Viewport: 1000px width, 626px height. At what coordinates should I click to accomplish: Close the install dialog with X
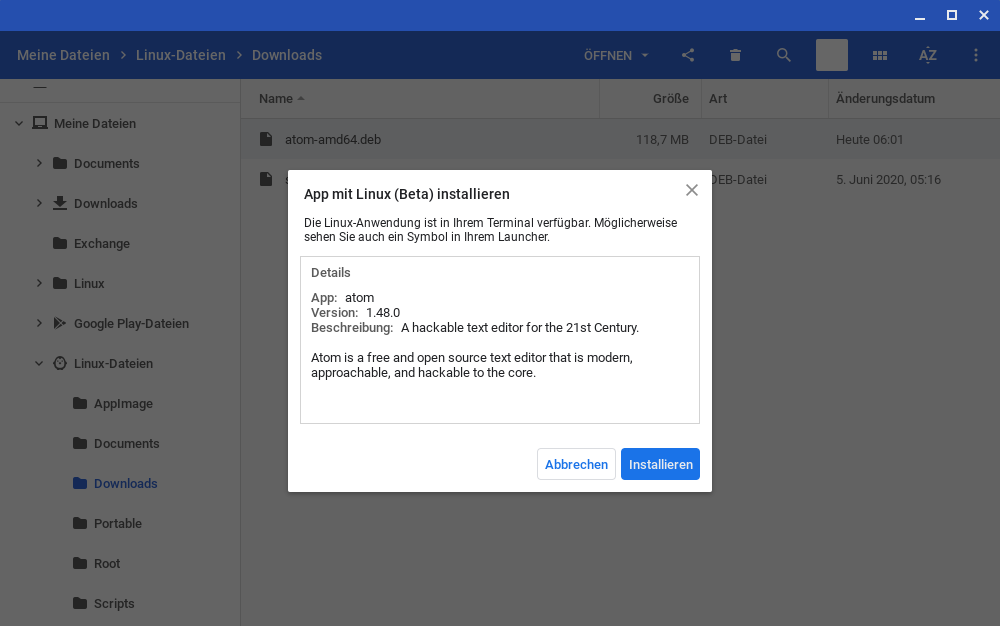(x=691, y=190)
